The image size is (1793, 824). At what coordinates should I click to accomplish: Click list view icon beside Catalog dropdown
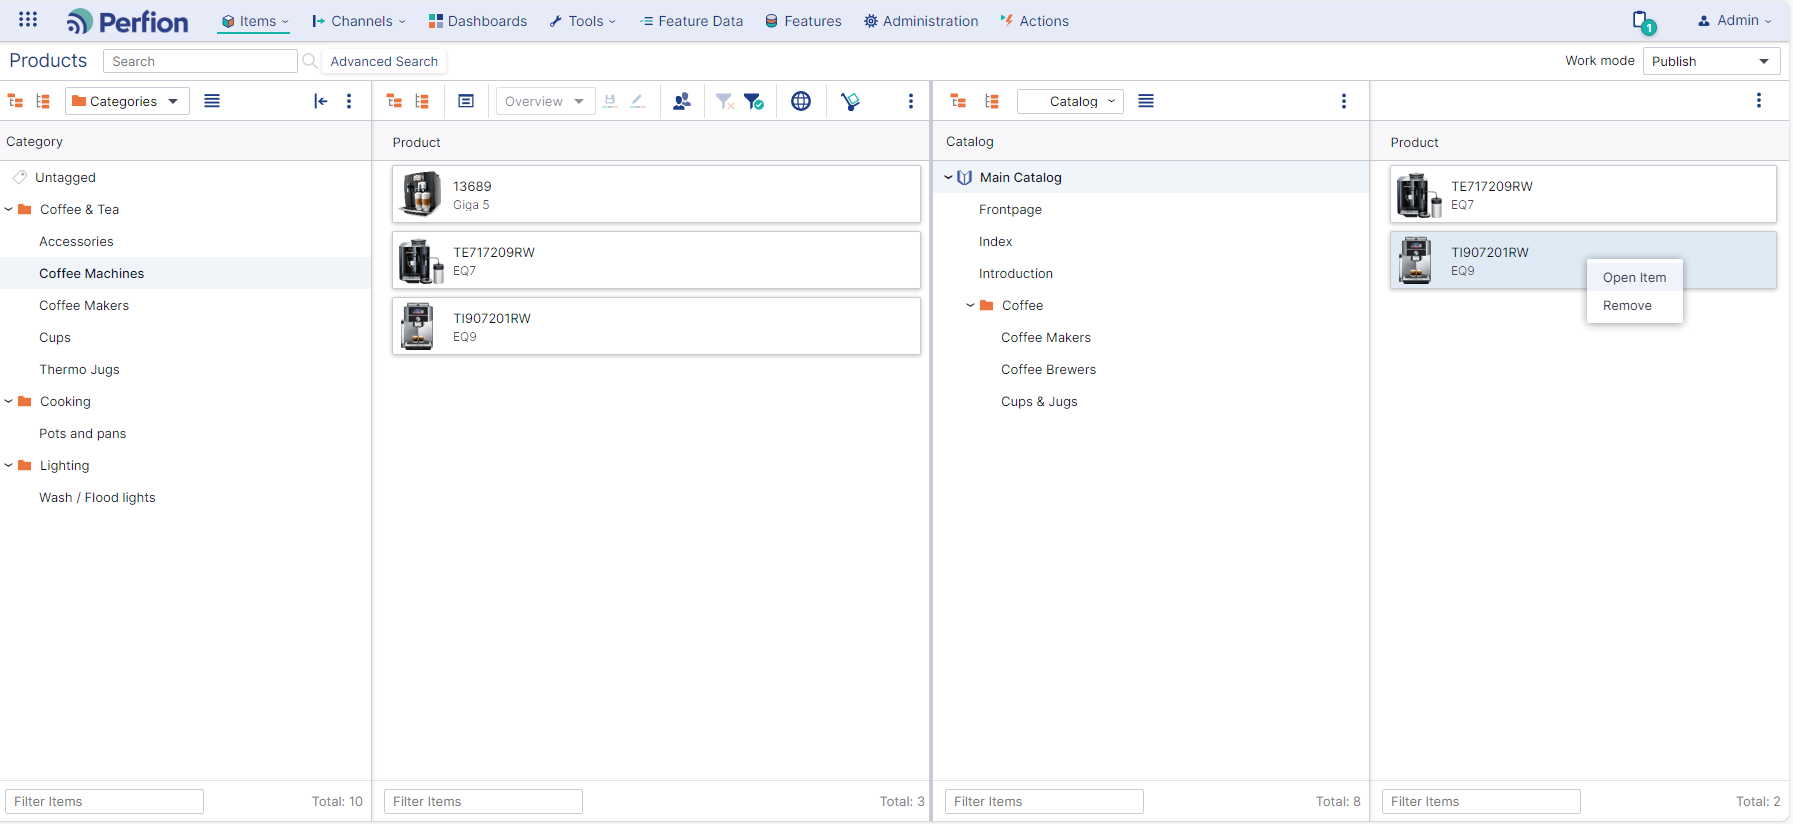tap(1146, 101)
